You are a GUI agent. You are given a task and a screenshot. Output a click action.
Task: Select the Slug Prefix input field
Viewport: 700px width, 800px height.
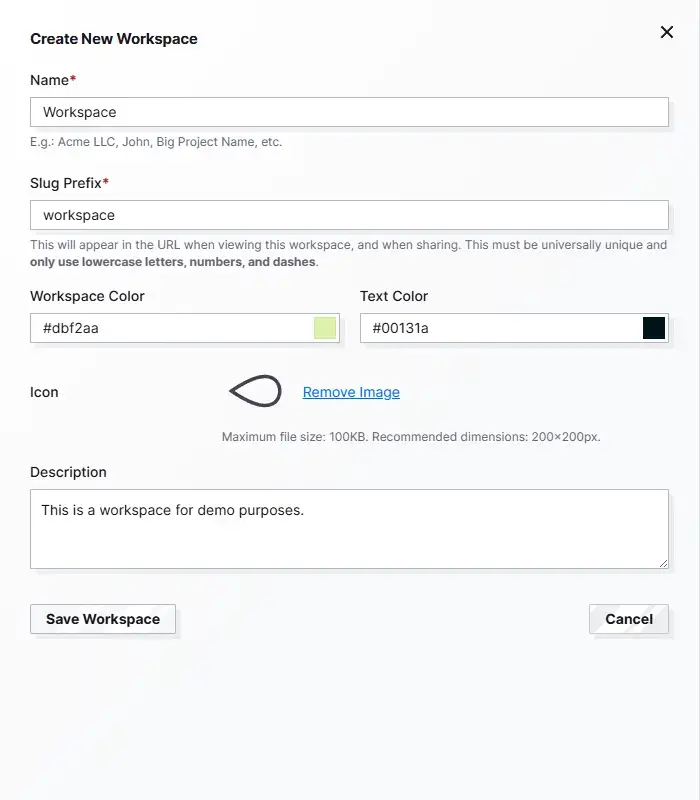[300, 215]
